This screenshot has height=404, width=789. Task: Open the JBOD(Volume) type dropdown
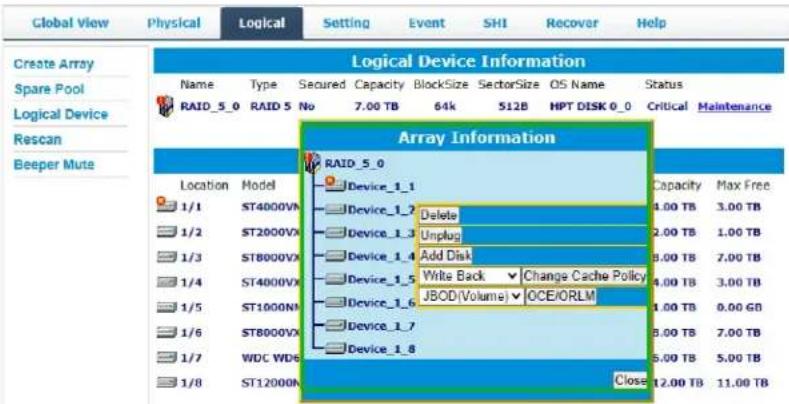[x=471, y=296]
